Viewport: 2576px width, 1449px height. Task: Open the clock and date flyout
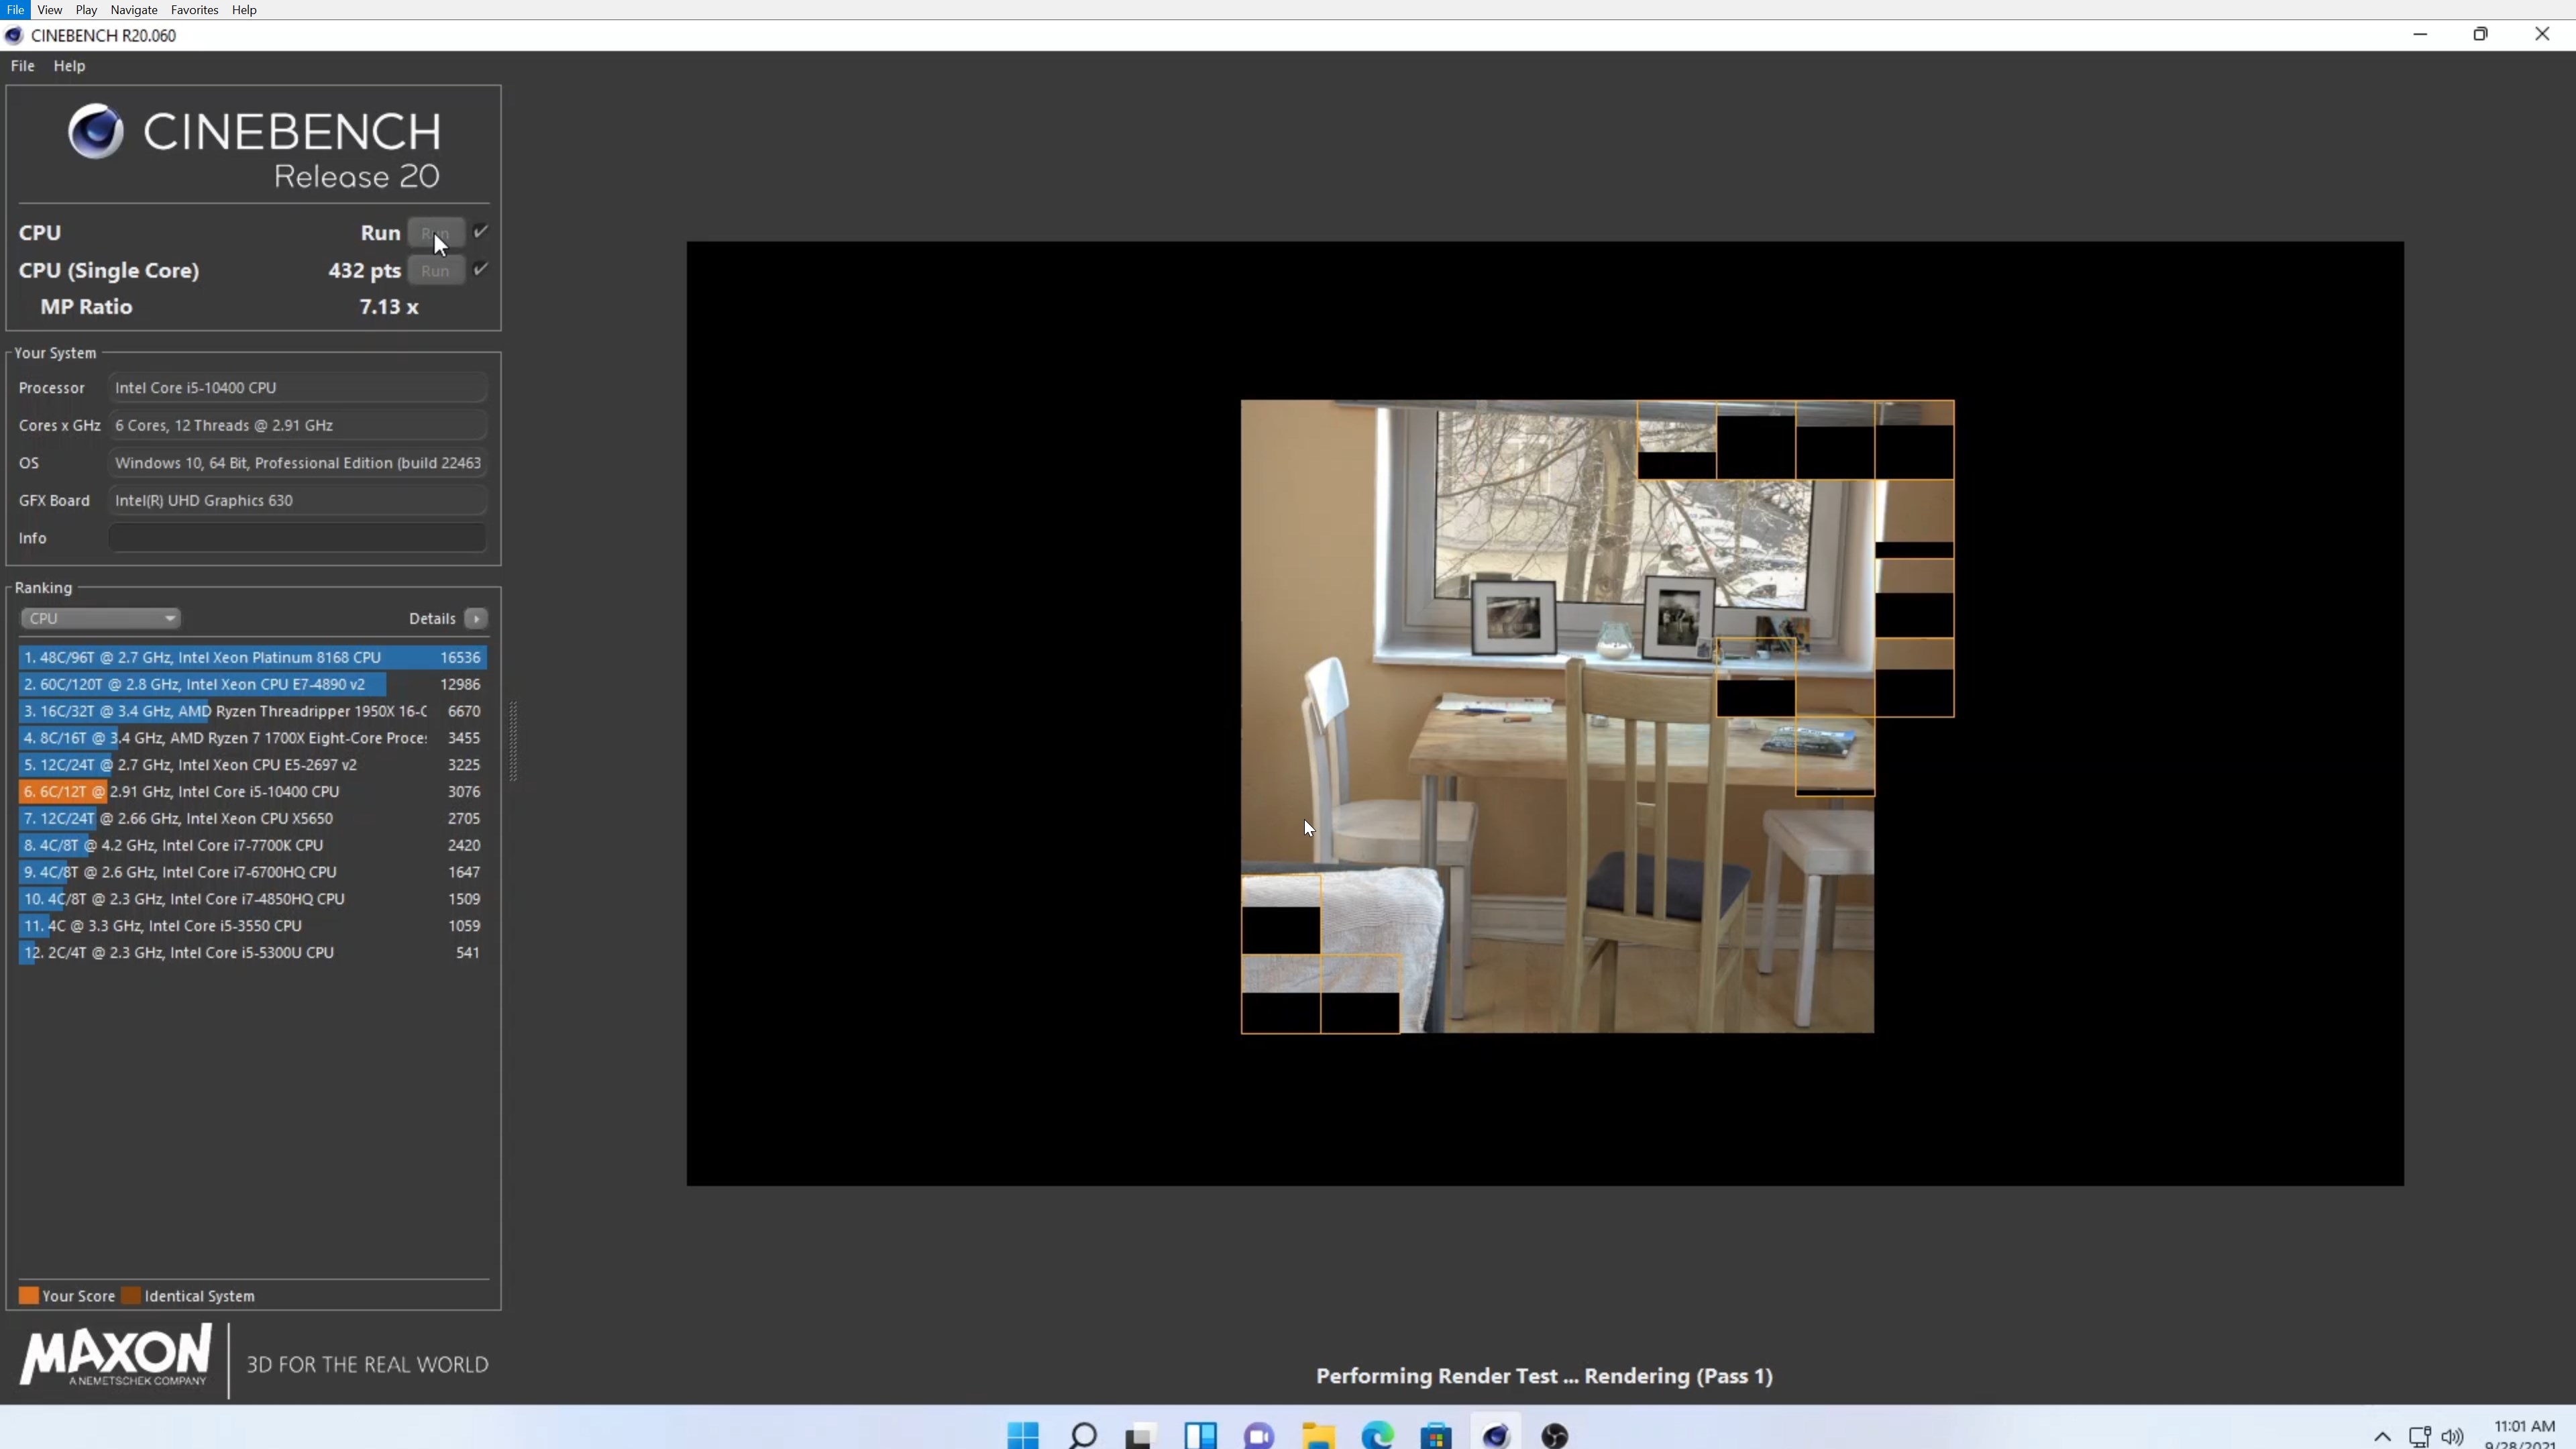[2524, 1435]
